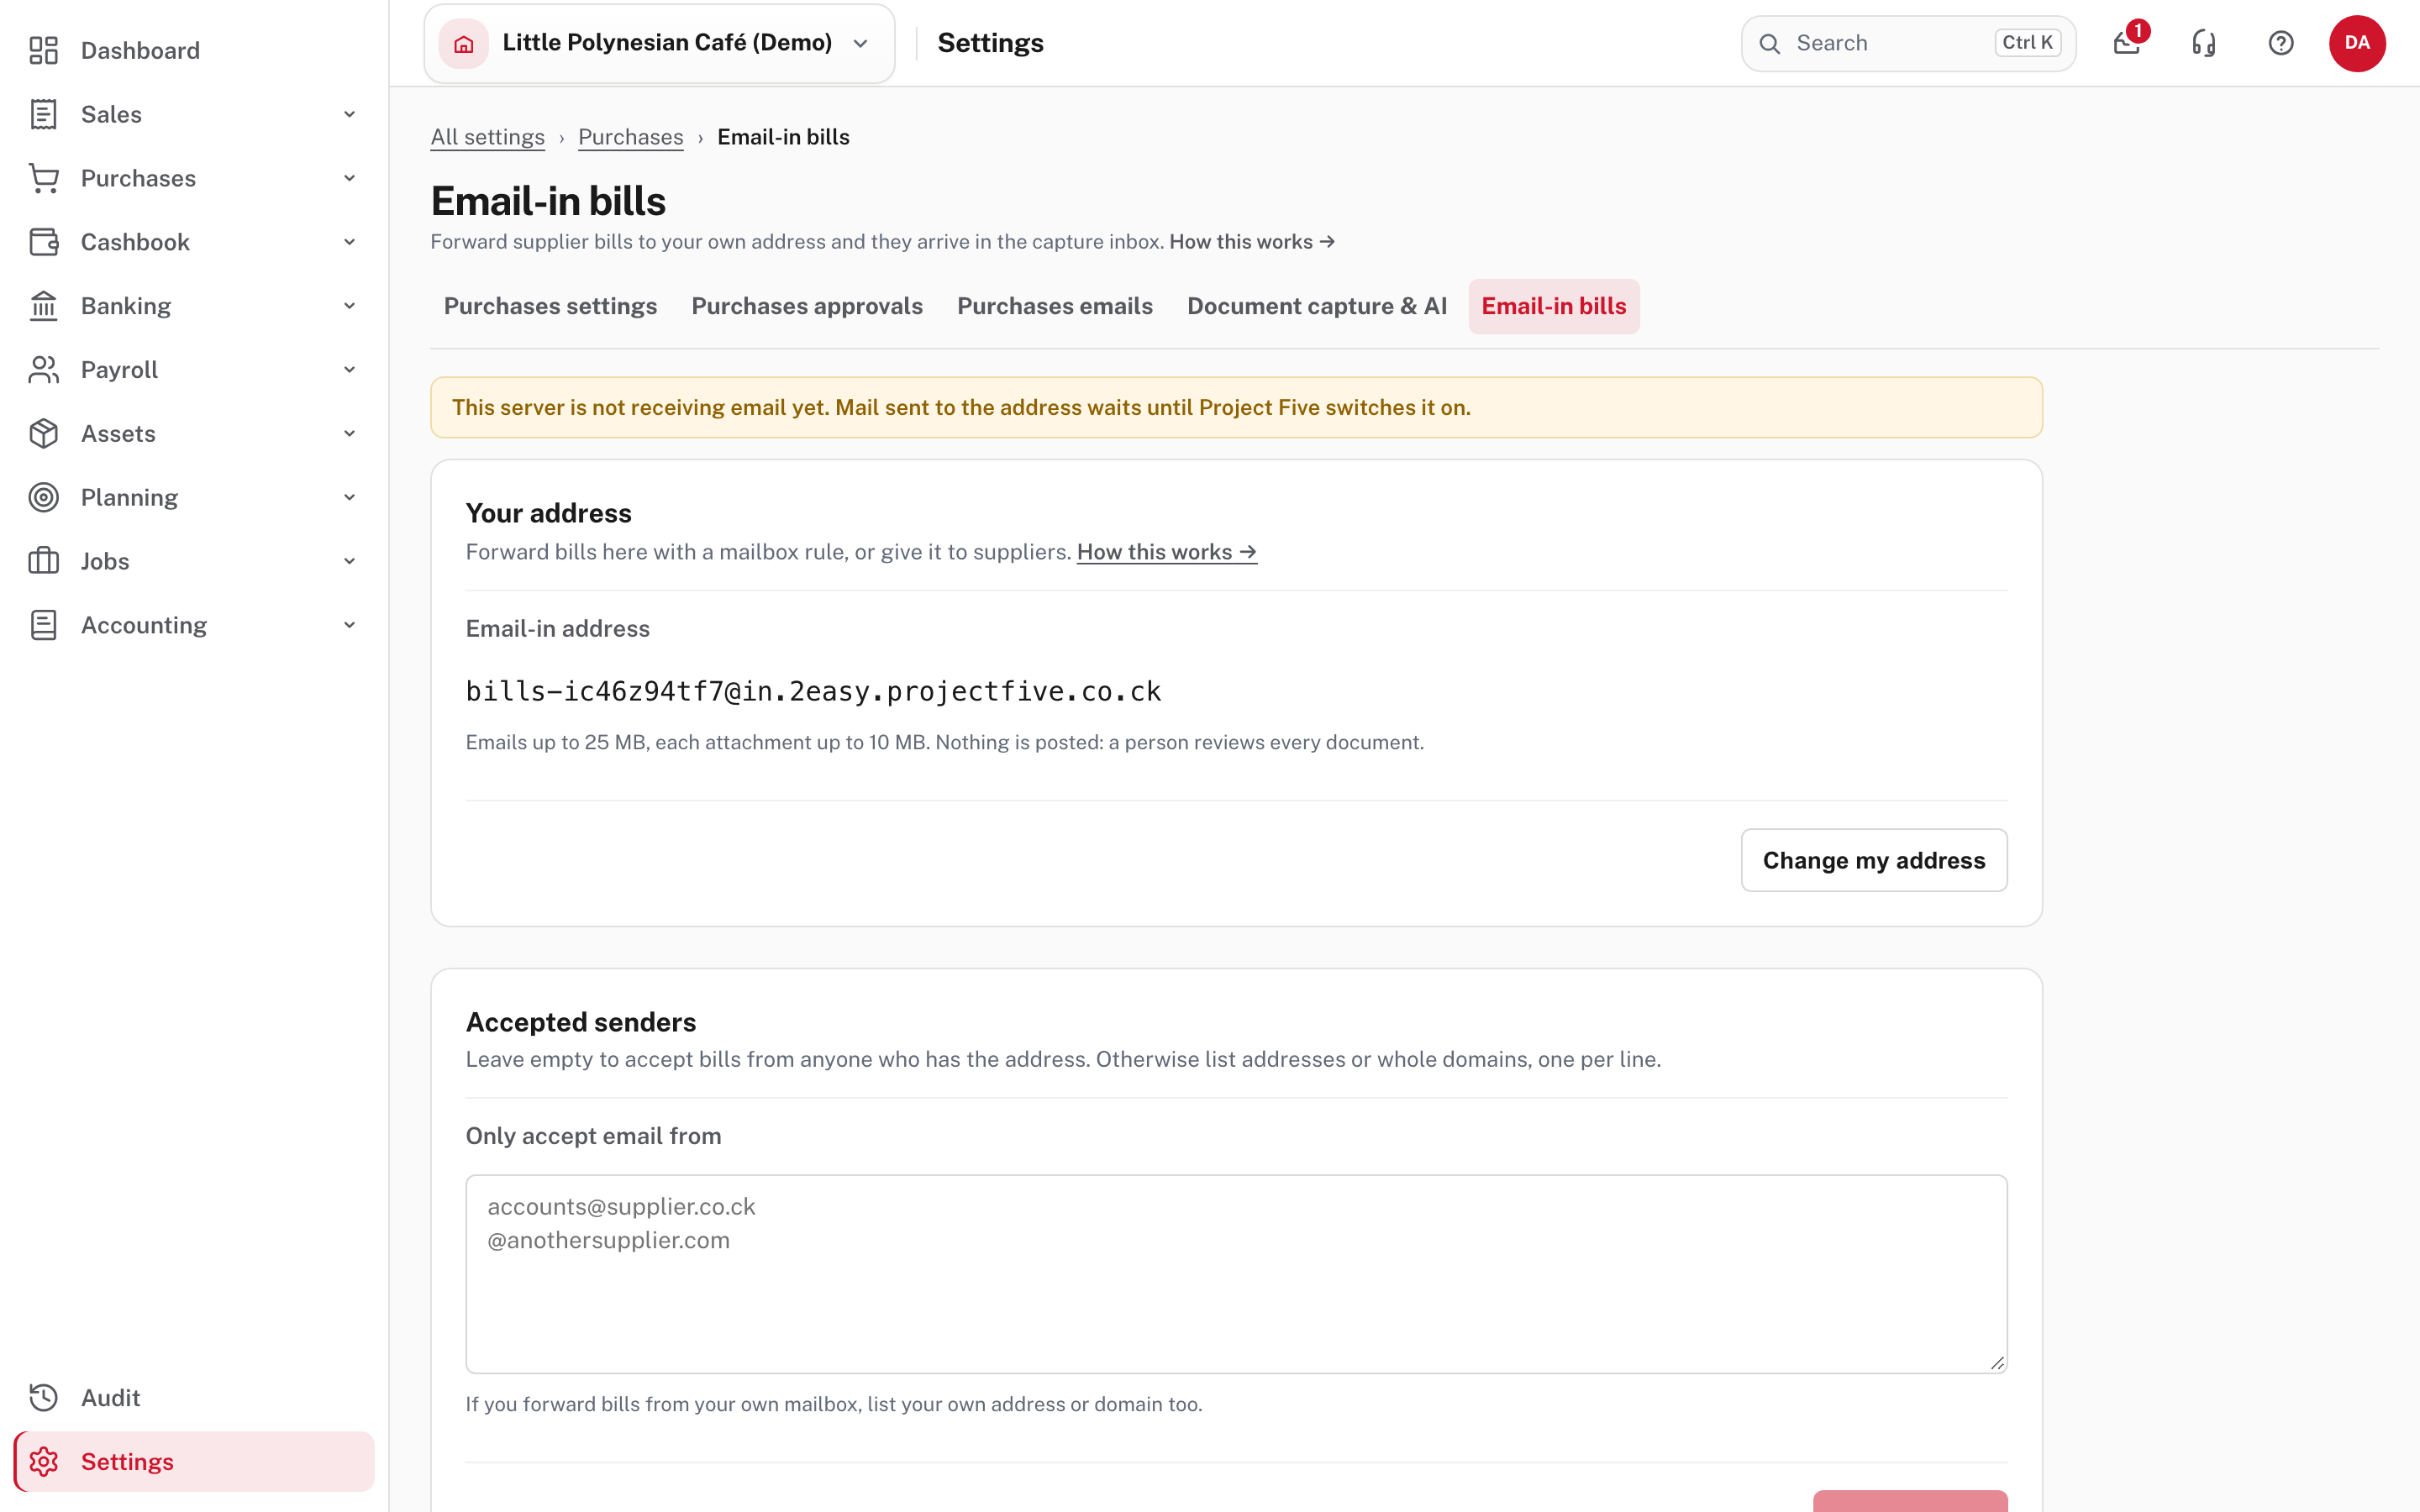Switch to Purchases emails tab
Viewport: 2420px width, 1512px height.
tap(1055, 306)
